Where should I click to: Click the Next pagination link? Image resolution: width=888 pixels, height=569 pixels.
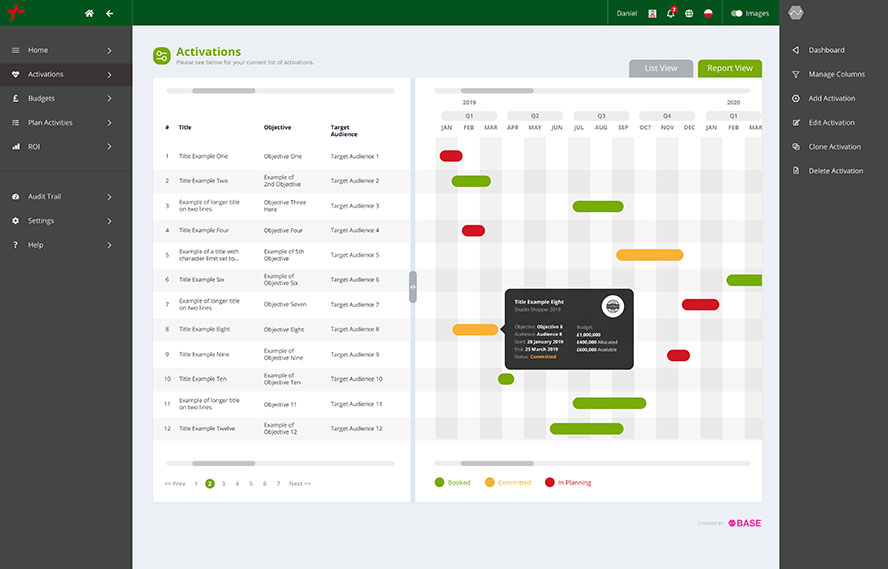click(299, 484)
